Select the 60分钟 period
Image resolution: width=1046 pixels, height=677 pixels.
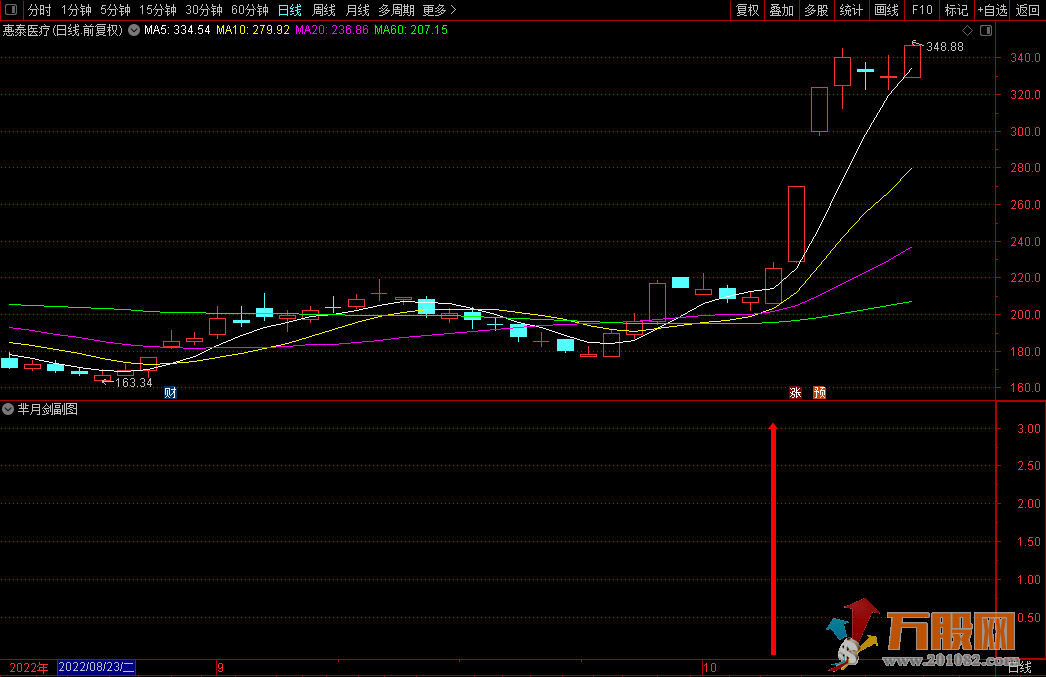250,10
